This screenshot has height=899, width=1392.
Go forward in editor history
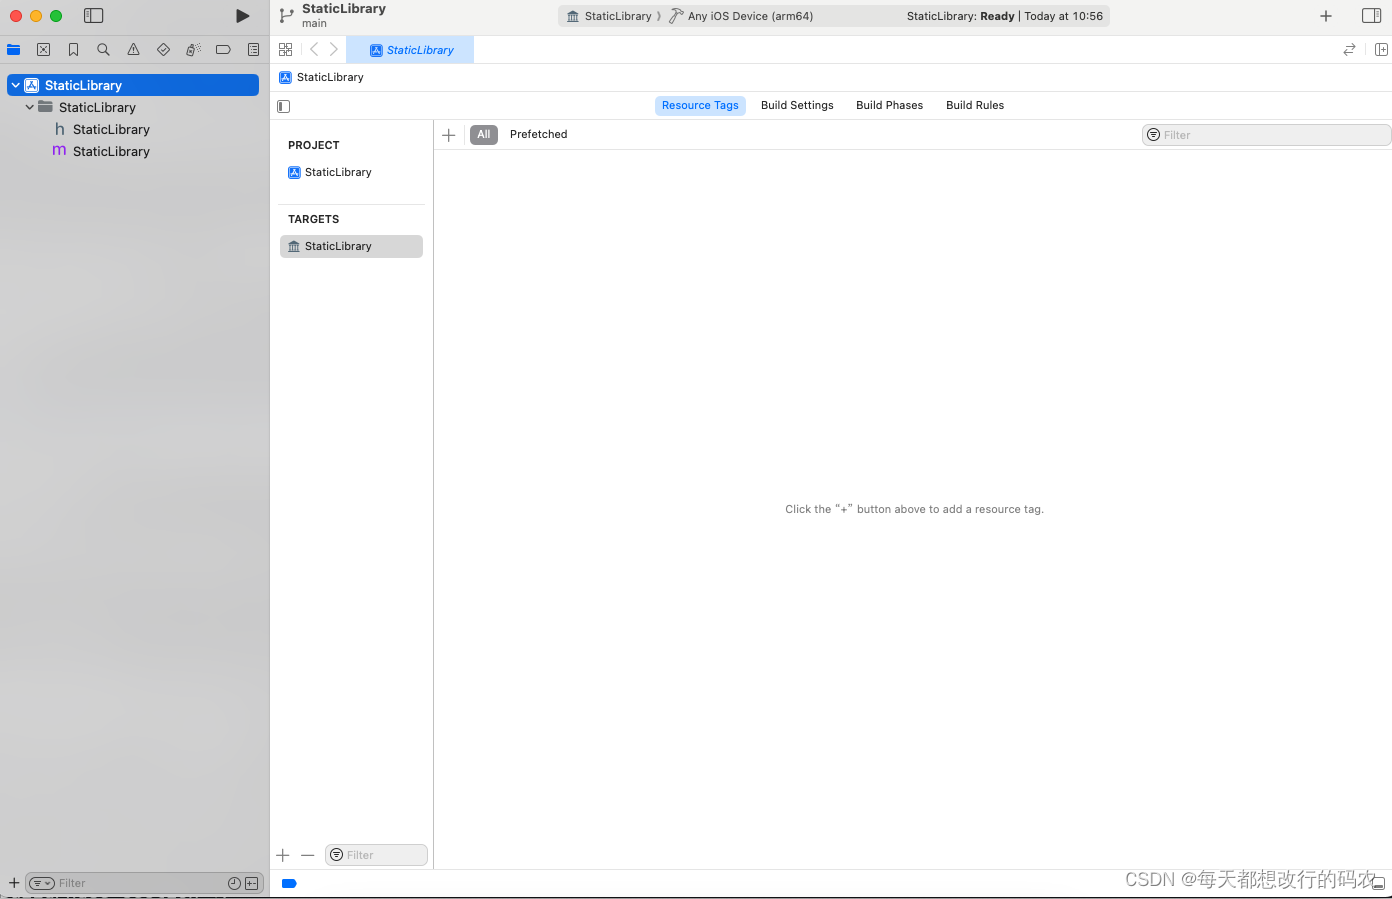pos(334,49)
